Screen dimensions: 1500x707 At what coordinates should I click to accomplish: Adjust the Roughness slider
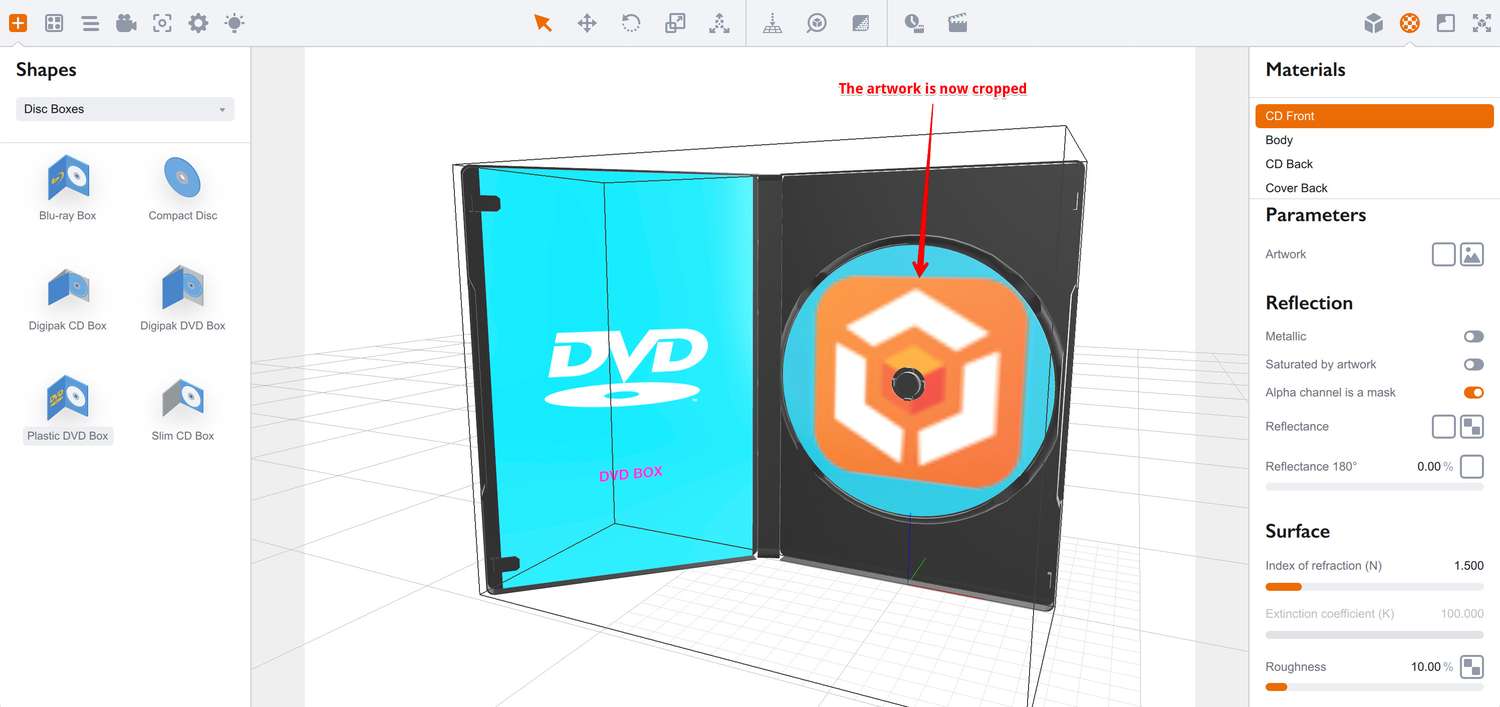tap(1375, 687)
